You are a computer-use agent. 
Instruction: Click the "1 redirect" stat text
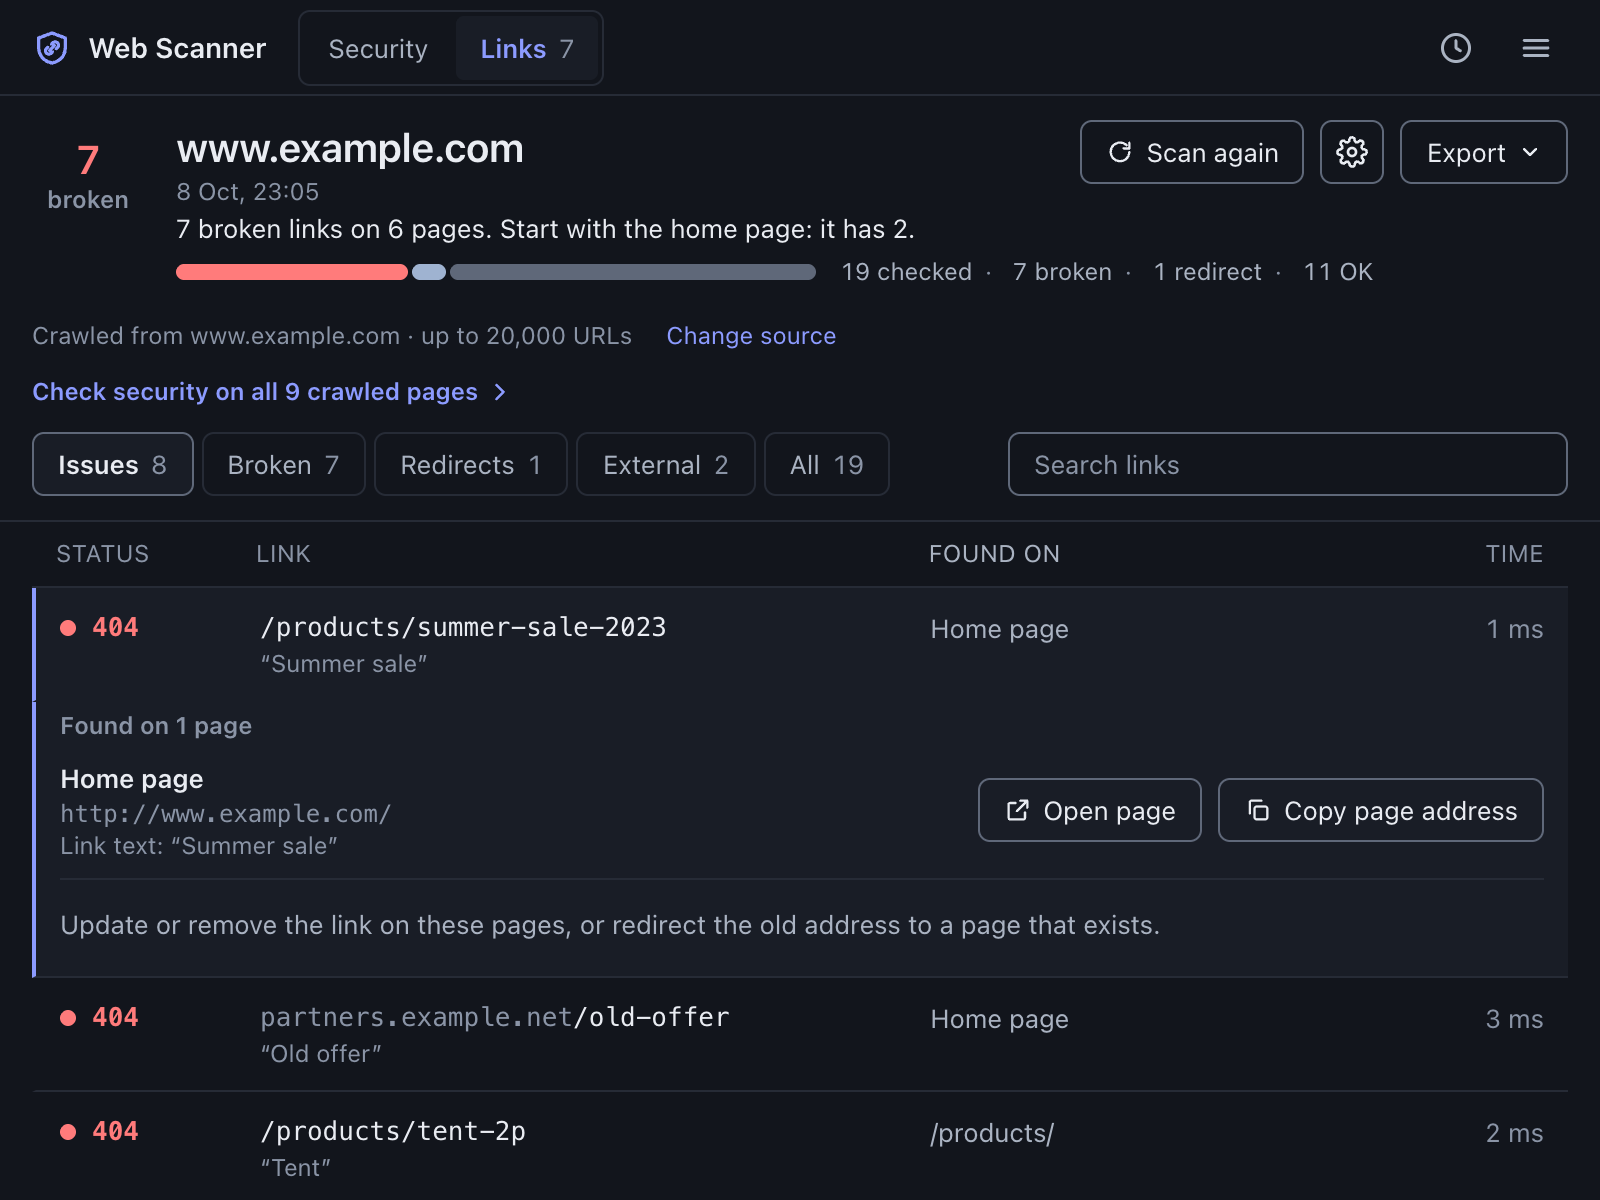(1208, 272)
